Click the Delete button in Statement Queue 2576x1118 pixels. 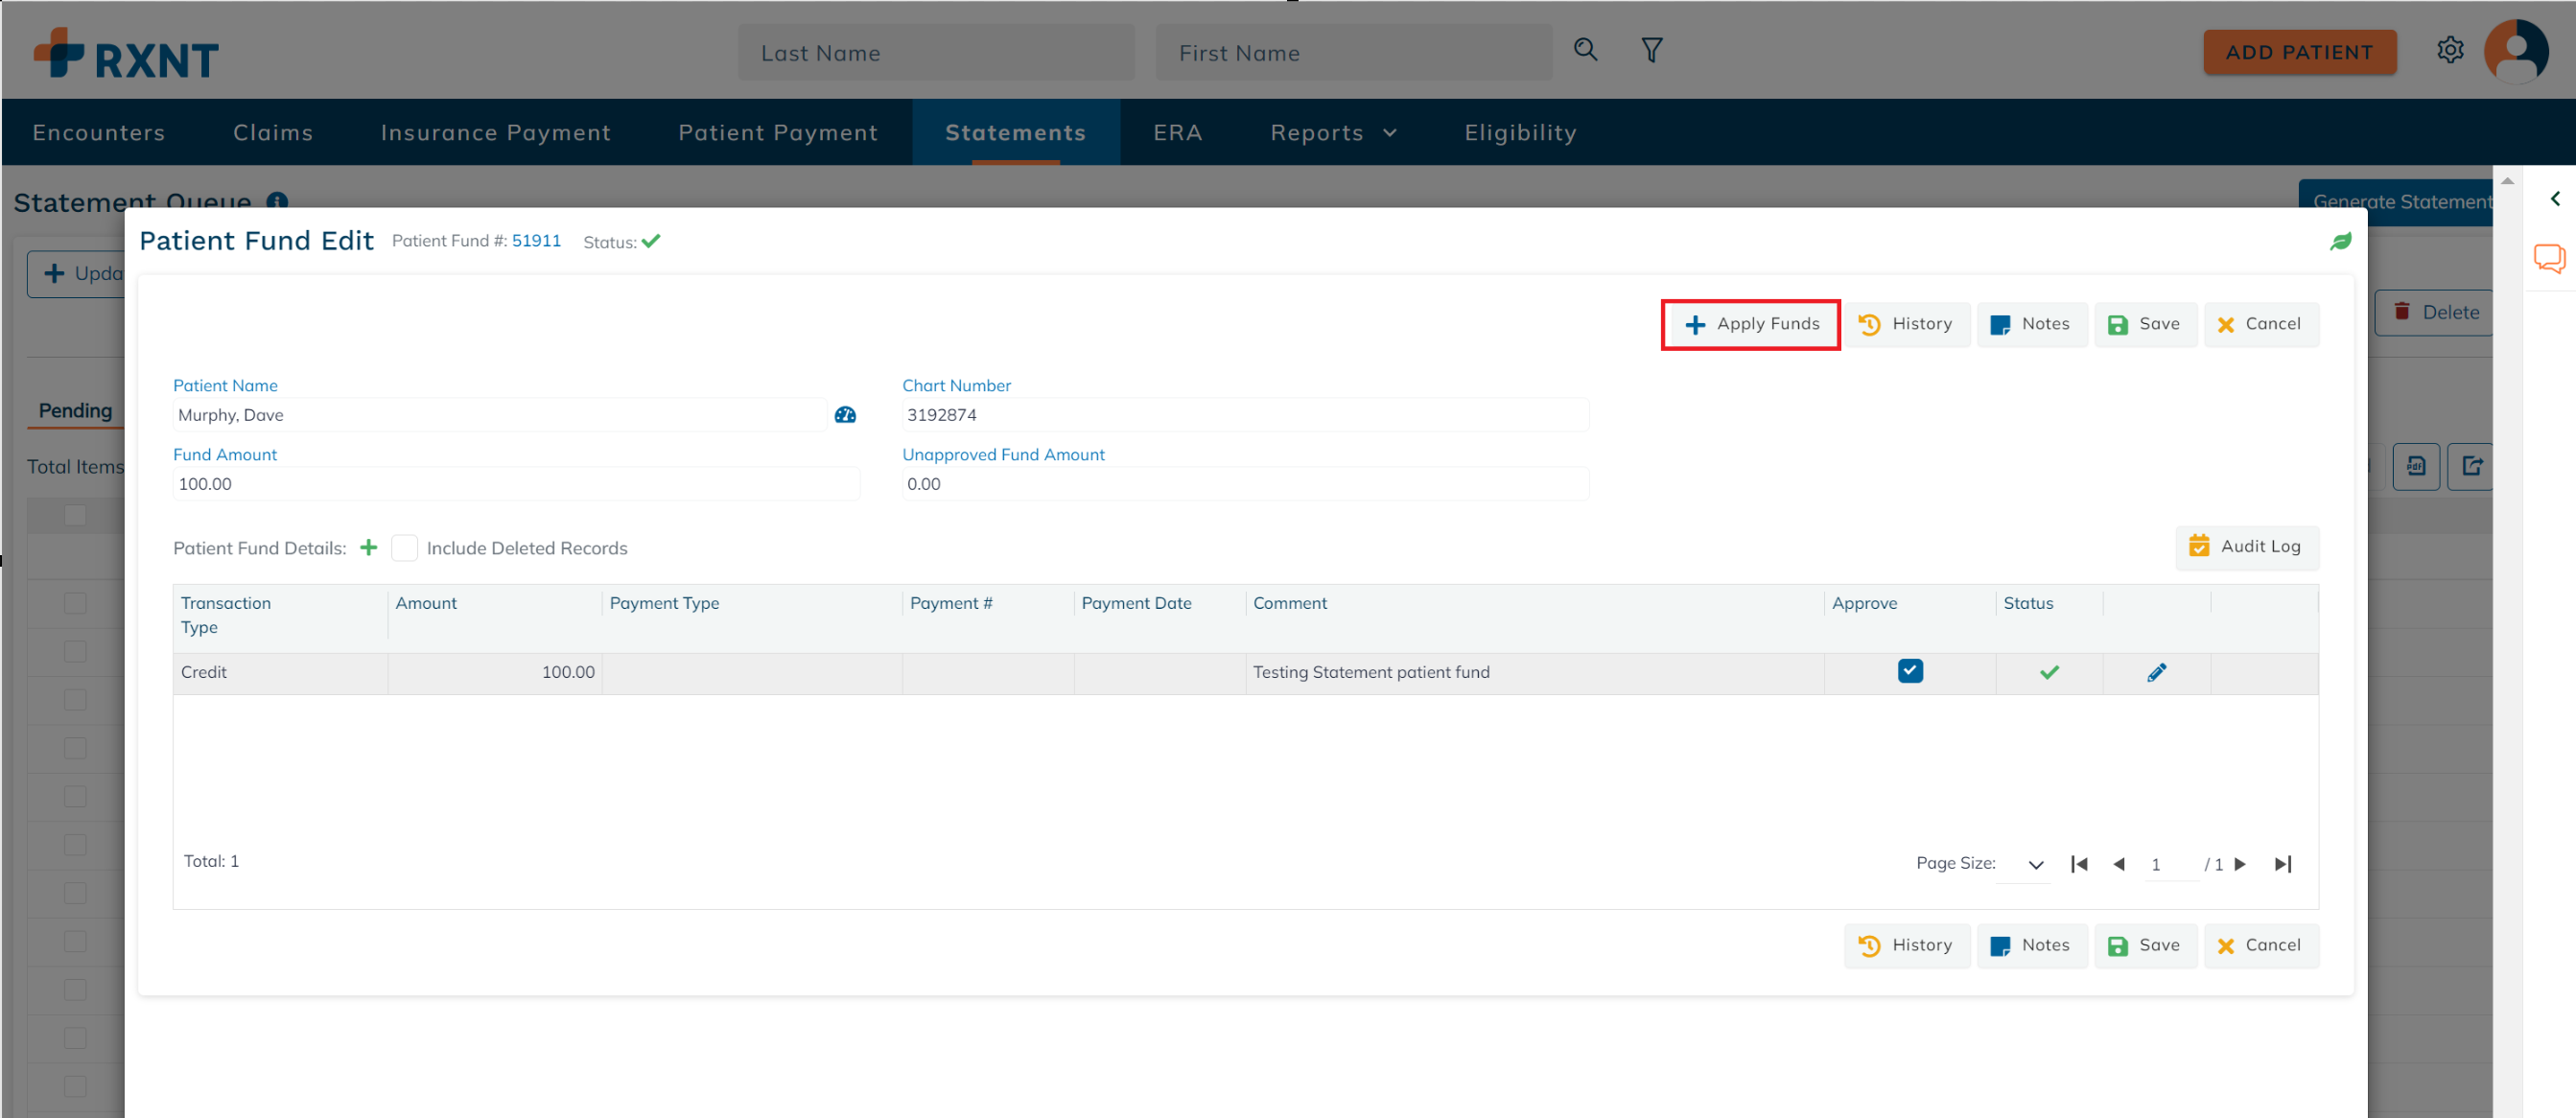(x=2436, y=312)
